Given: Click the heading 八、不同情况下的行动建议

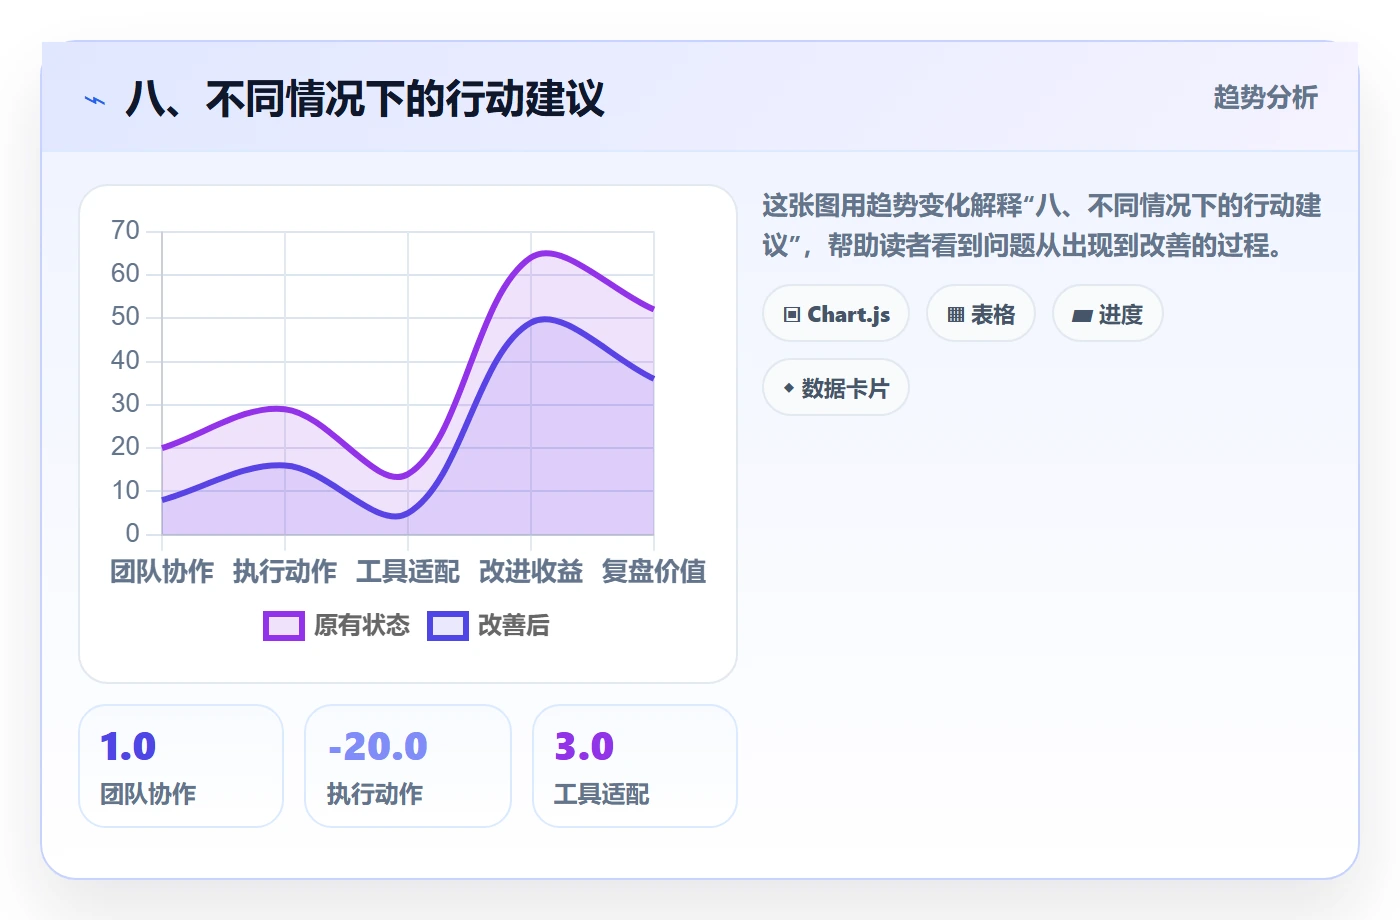Looking at the screenshot, I should click(365, 99).
